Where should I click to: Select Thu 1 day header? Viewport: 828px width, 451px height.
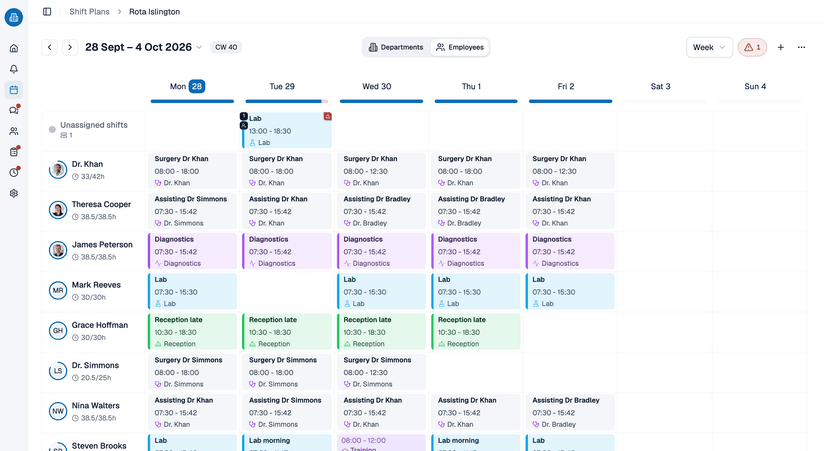click(x=471, y=86)
